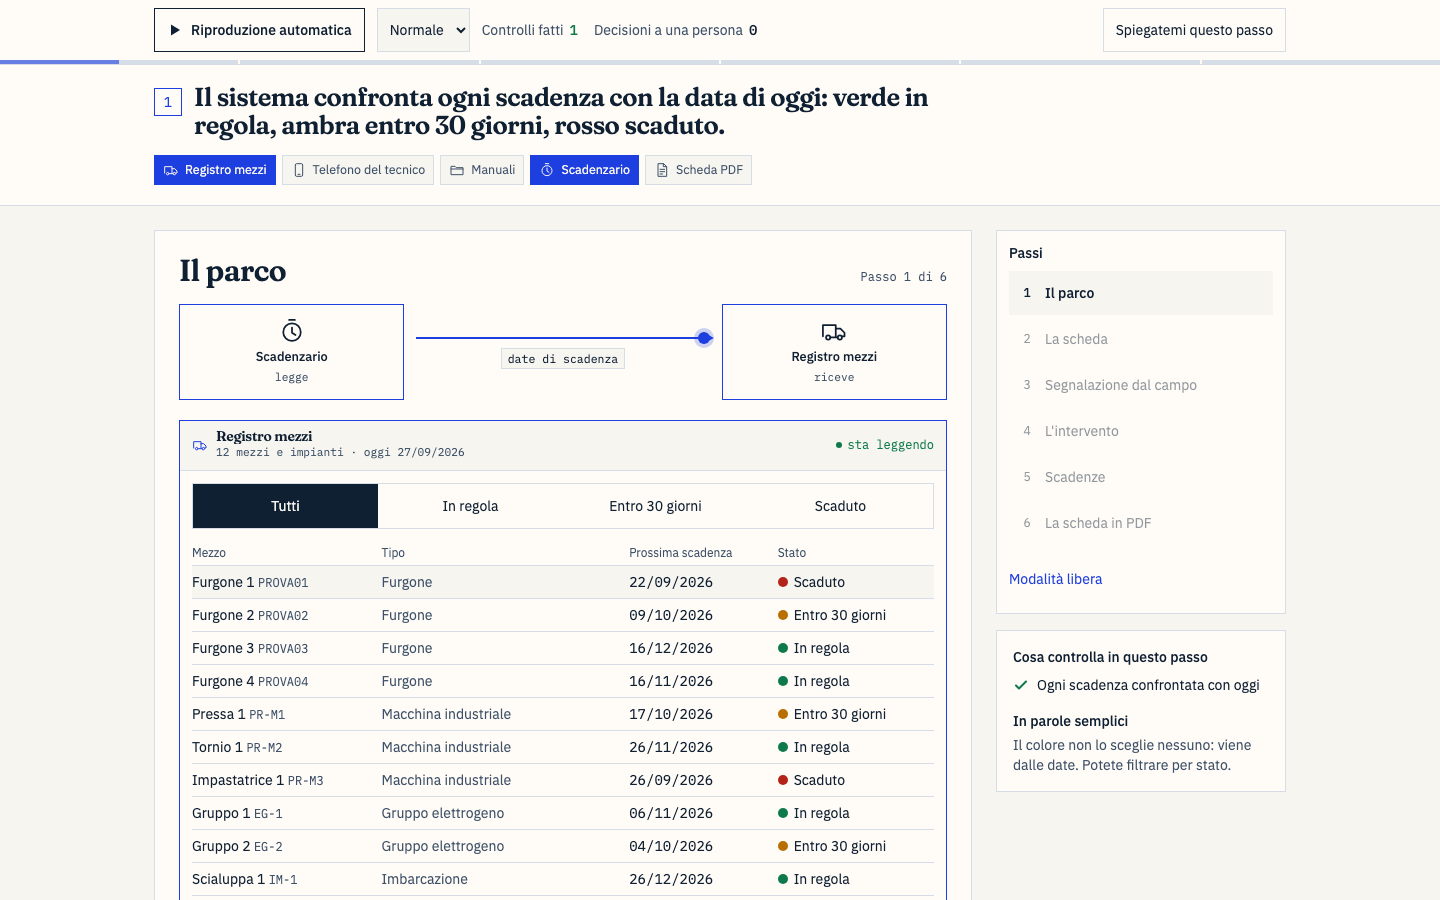
Task: Click the amber status dot for Furgone 2
Action: (783, 615)
